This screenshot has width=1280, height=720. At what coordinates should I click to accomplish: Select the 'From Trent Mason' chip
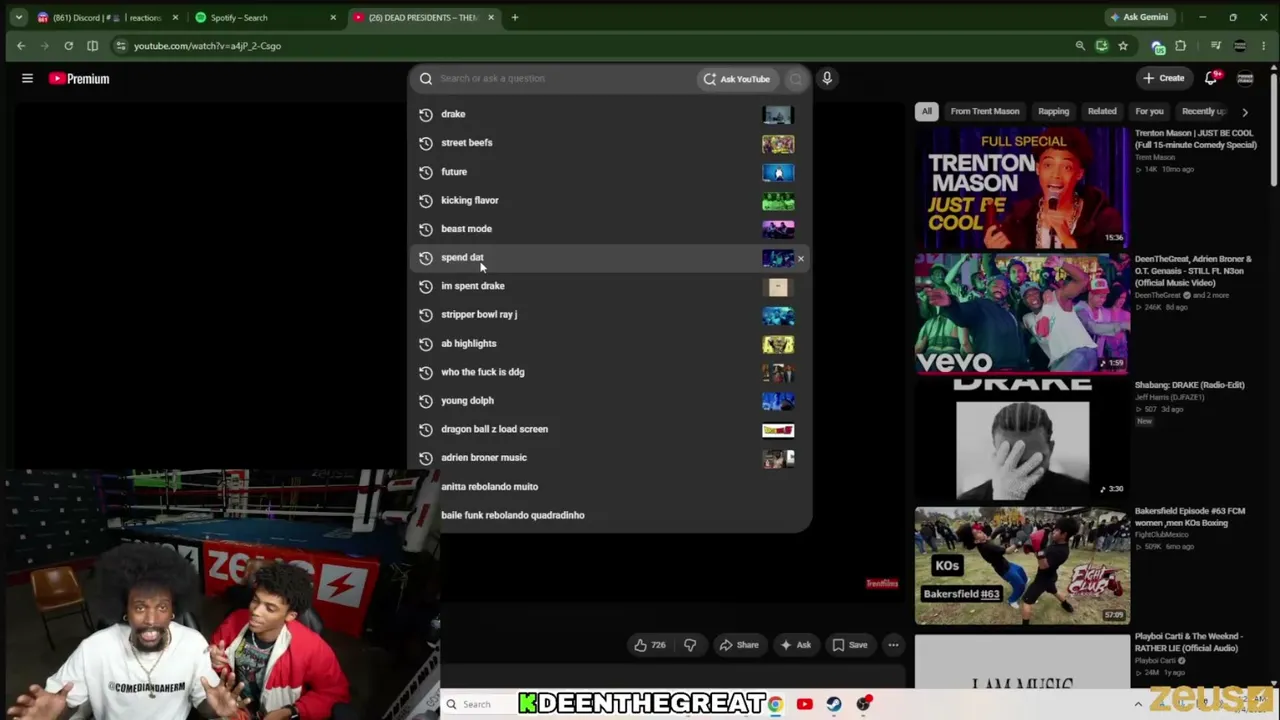coord(985,112)
